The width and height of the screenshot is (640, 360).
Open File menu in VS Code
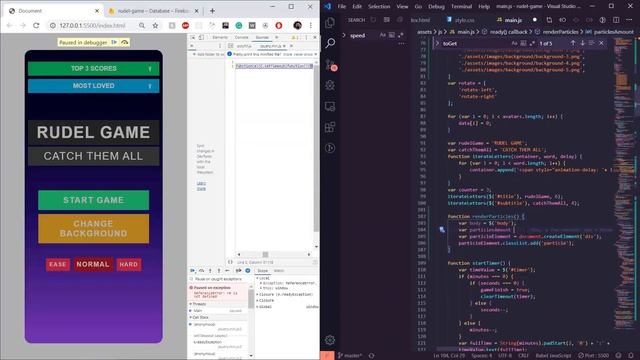342,6
